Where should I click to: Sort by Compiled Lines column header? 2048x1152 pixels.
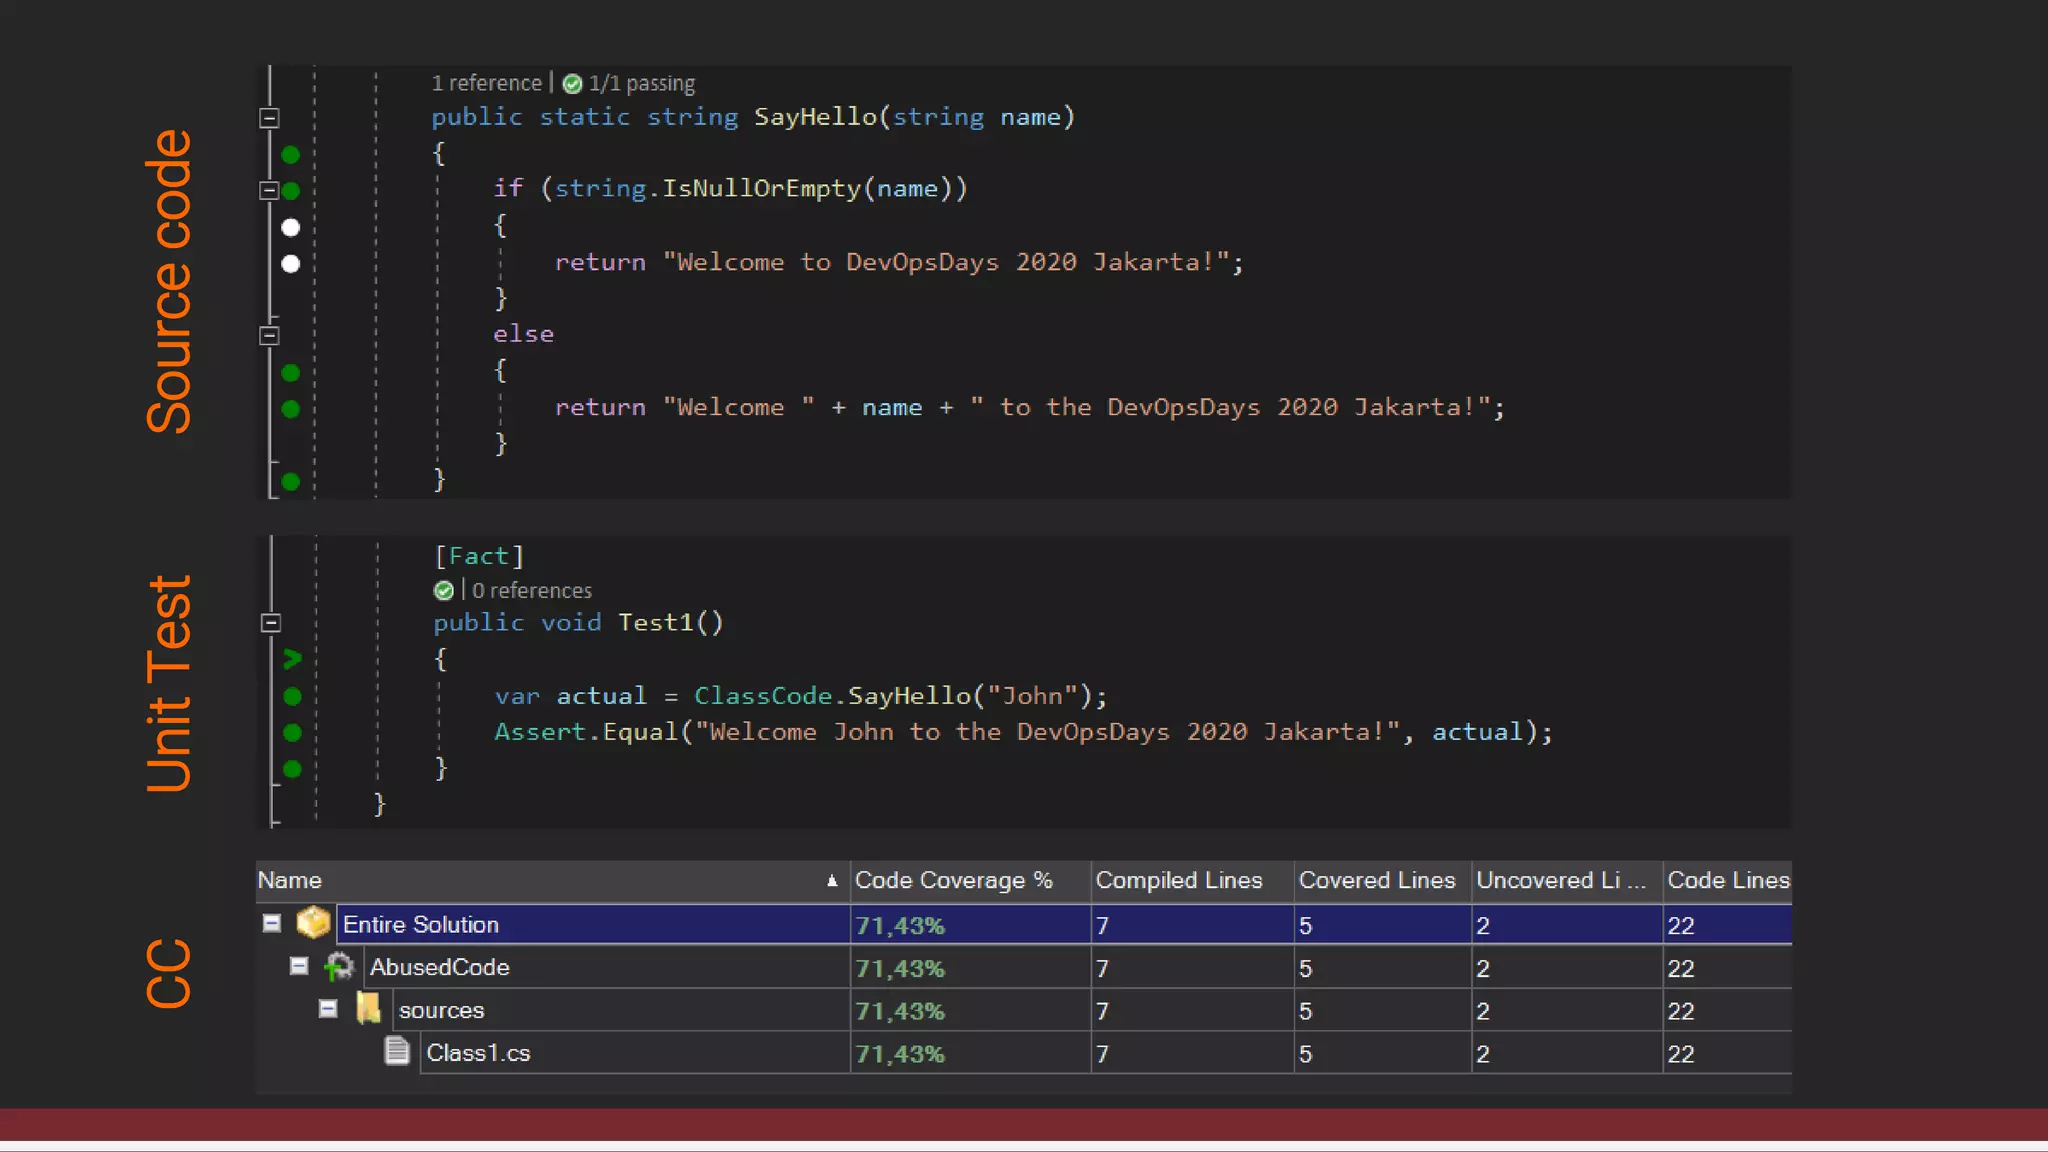click(x=1192, y=881)
